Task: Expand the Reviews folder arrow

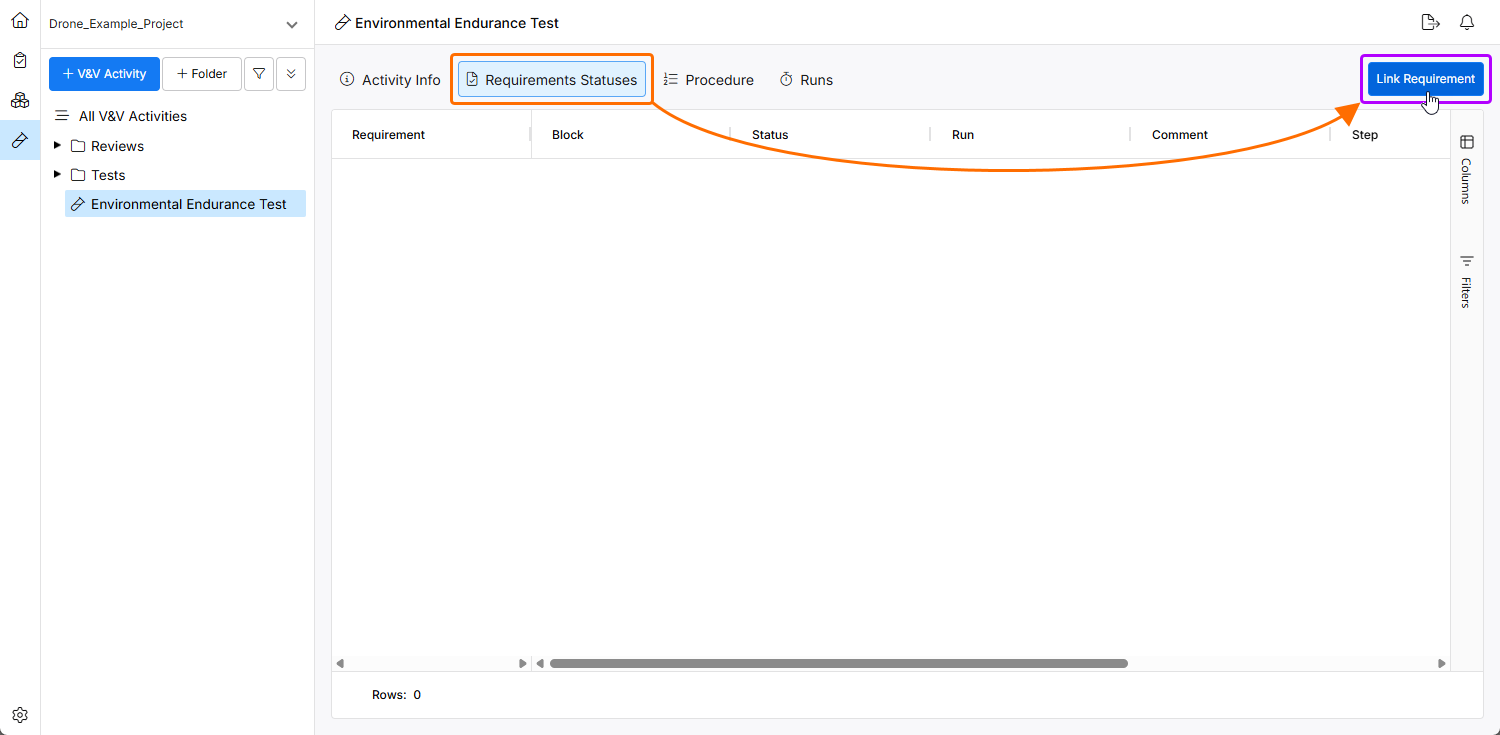Action: [x=57, y=146]
